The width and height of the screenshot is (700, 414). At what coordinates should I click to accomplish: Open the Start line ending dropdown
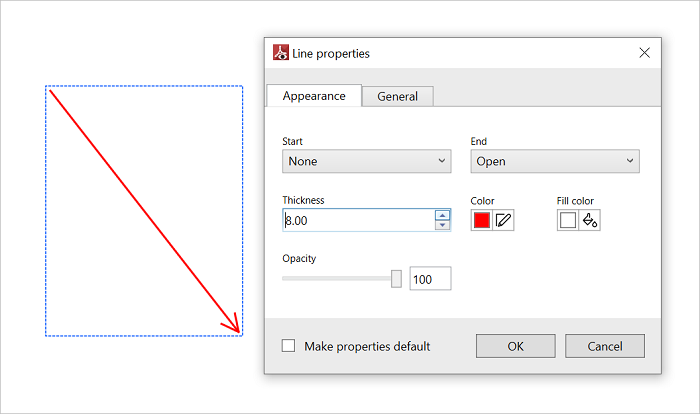click(367, 161)
